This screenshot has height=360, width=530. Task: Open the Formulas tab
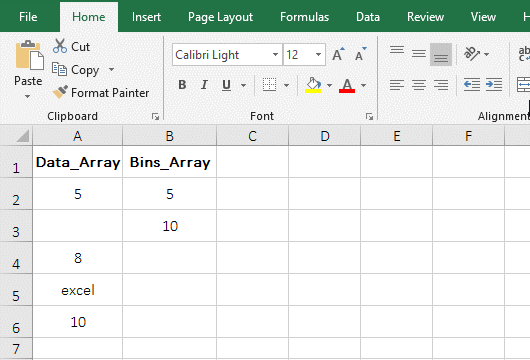tap(304, 17)
